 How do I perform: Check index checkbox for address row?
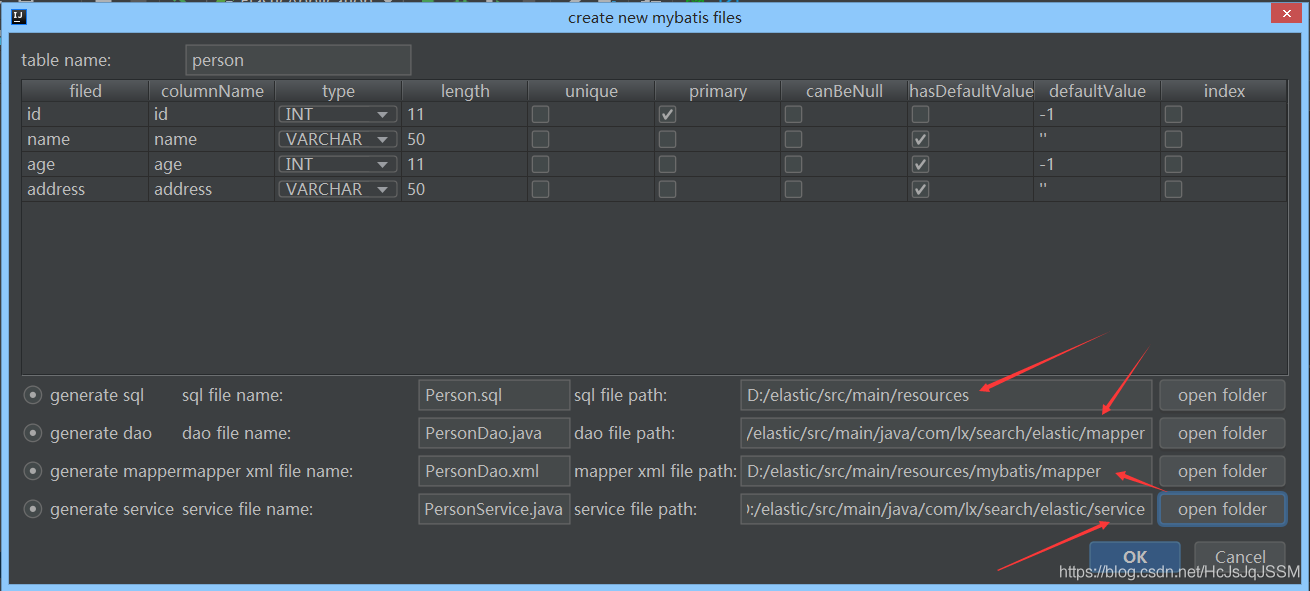(x=1173, y=190)
